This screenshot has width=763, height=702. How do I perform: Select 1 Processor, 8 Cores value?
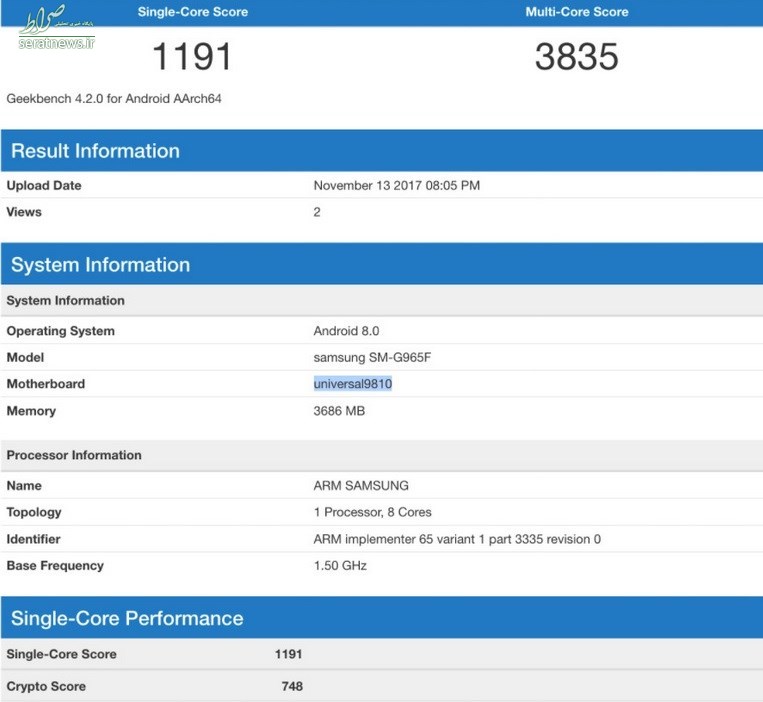click(x=373, y=512)
